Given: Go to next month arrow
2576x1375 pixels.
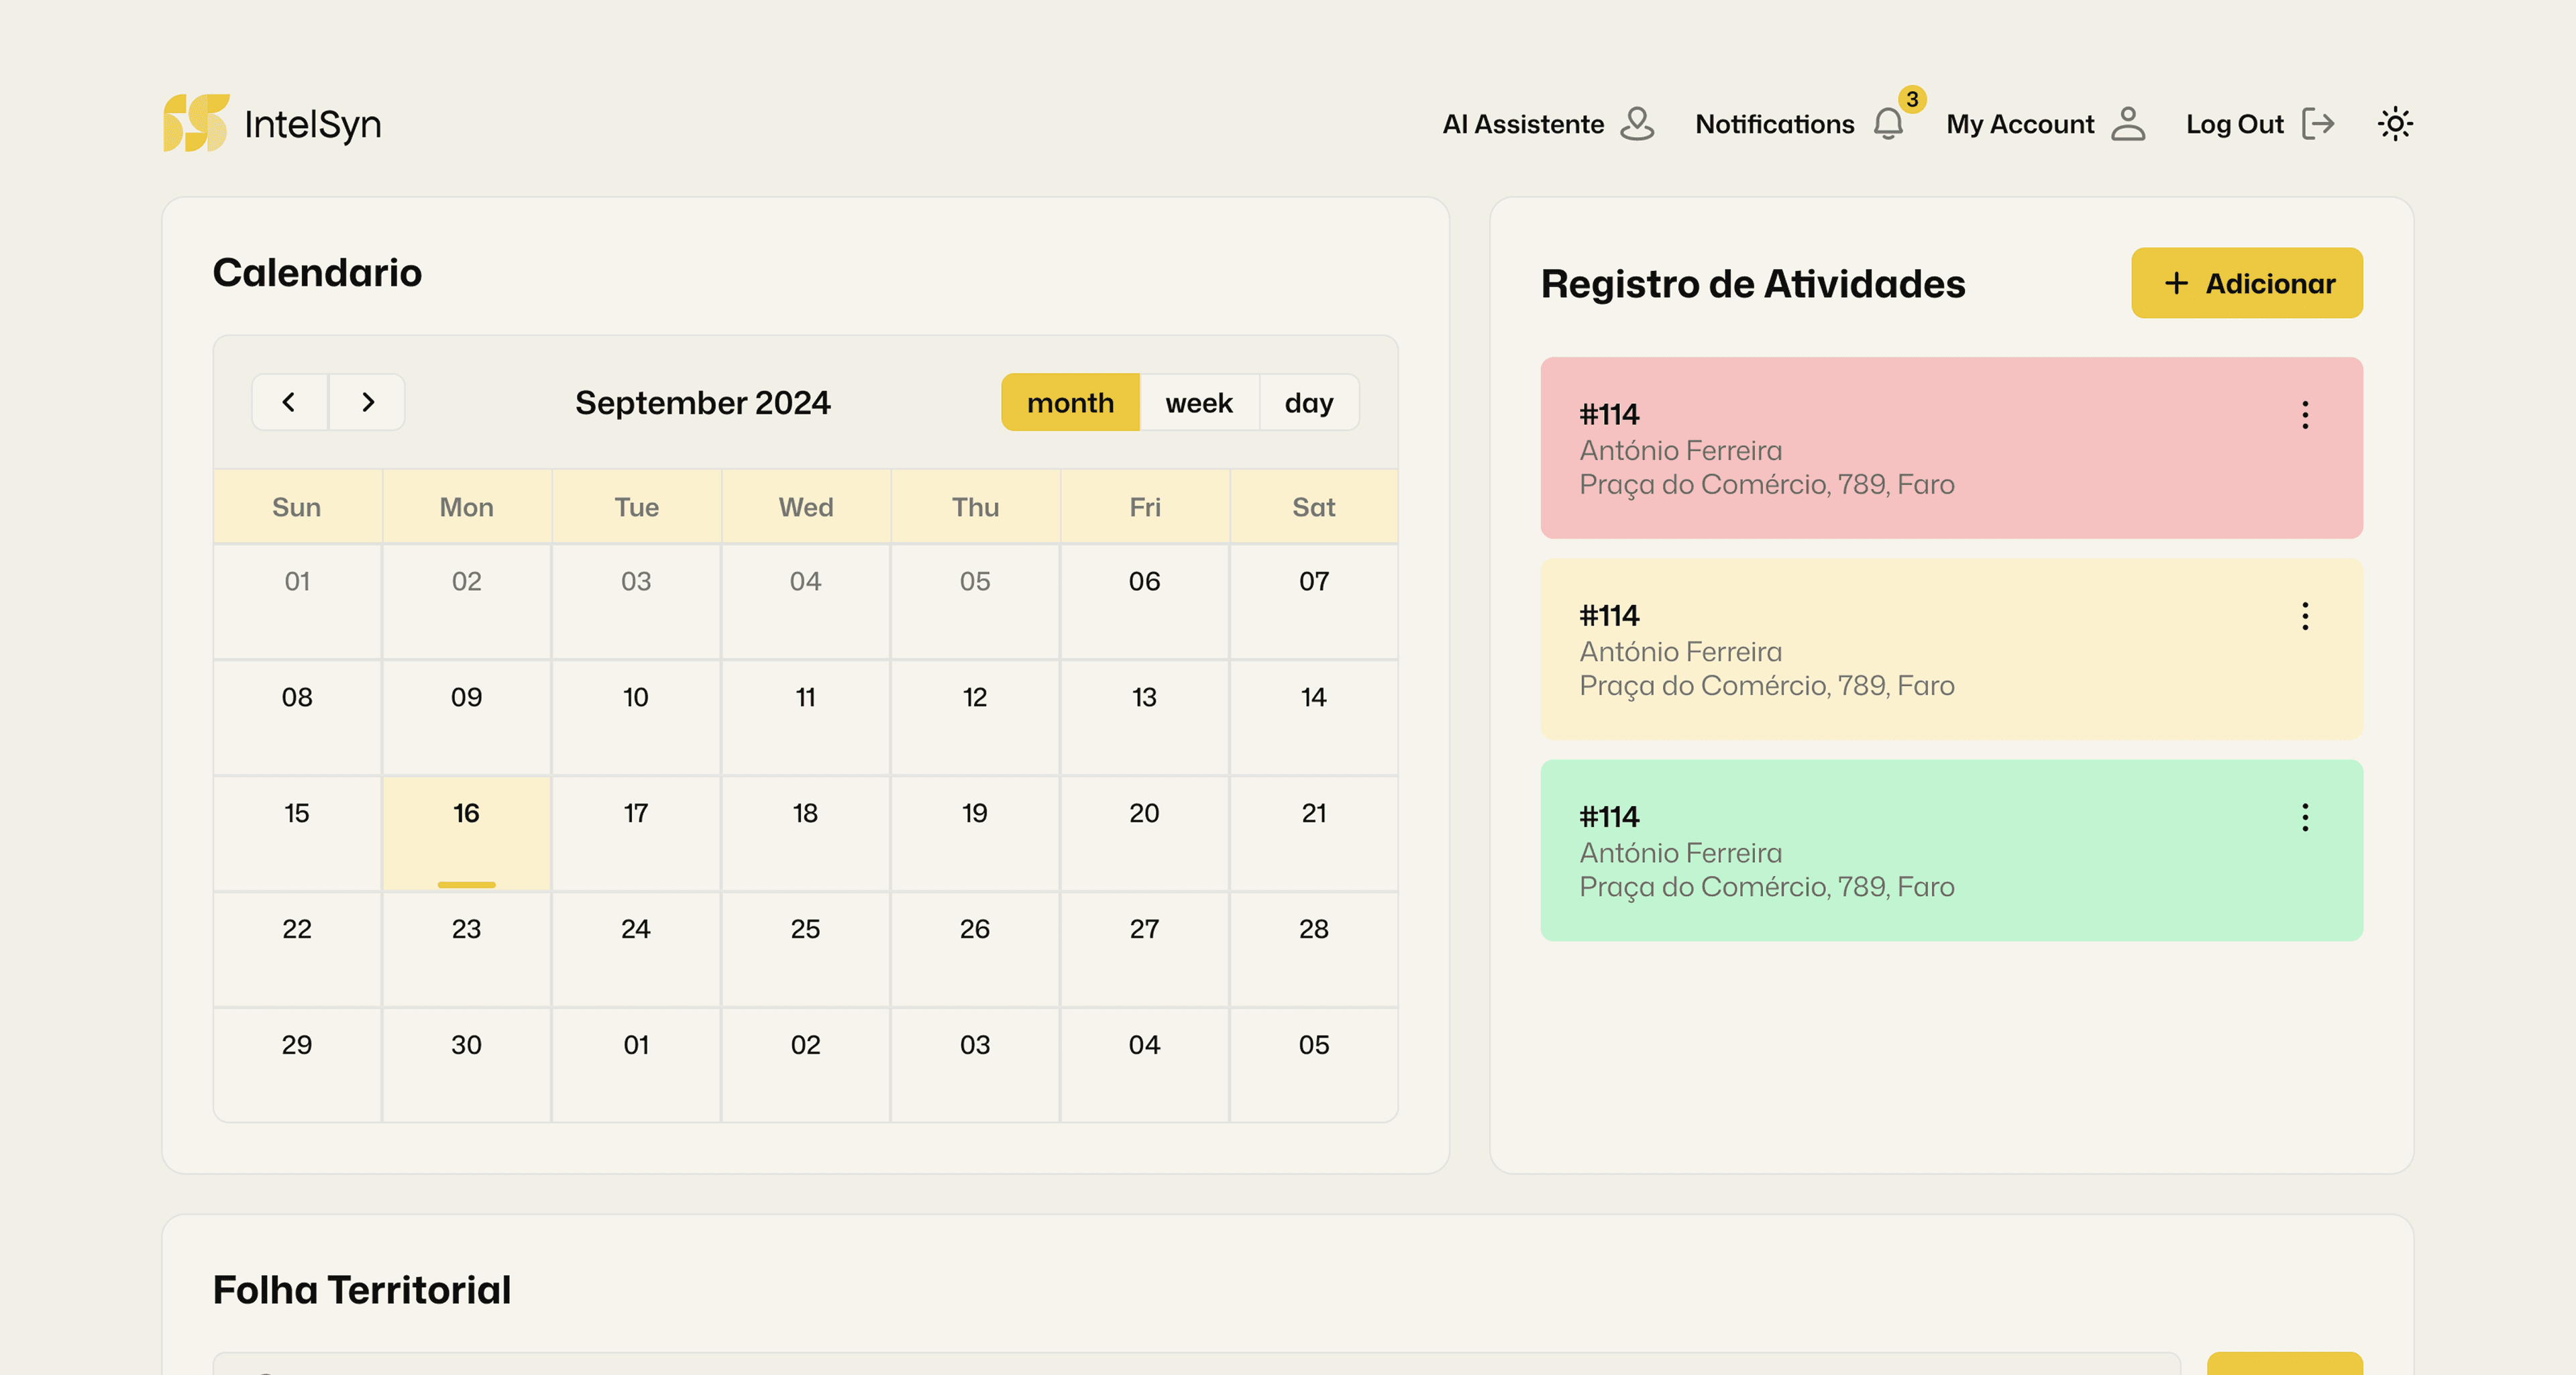Looking at the screenshot, I should tap(367, 402).
